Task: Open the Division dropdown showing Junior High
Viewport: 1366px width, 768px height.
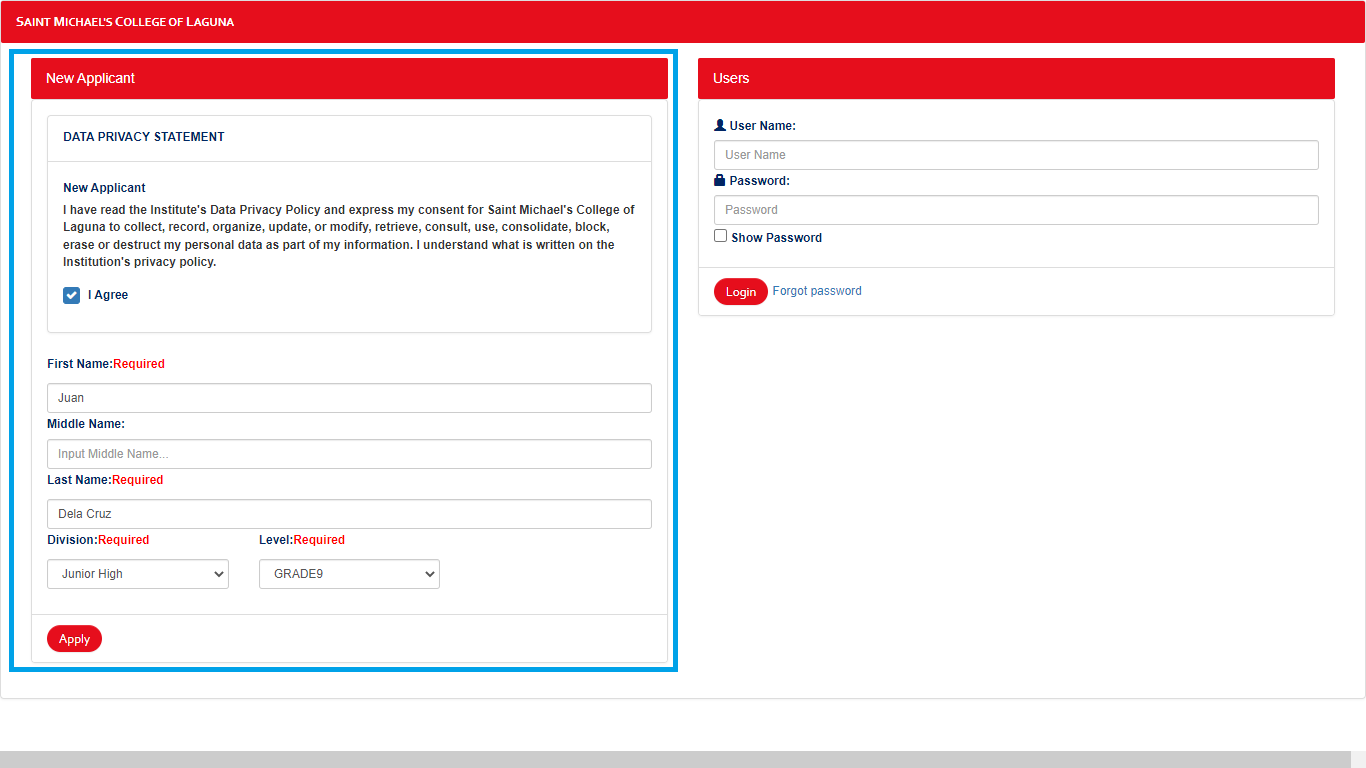Action: pos(137,574)
